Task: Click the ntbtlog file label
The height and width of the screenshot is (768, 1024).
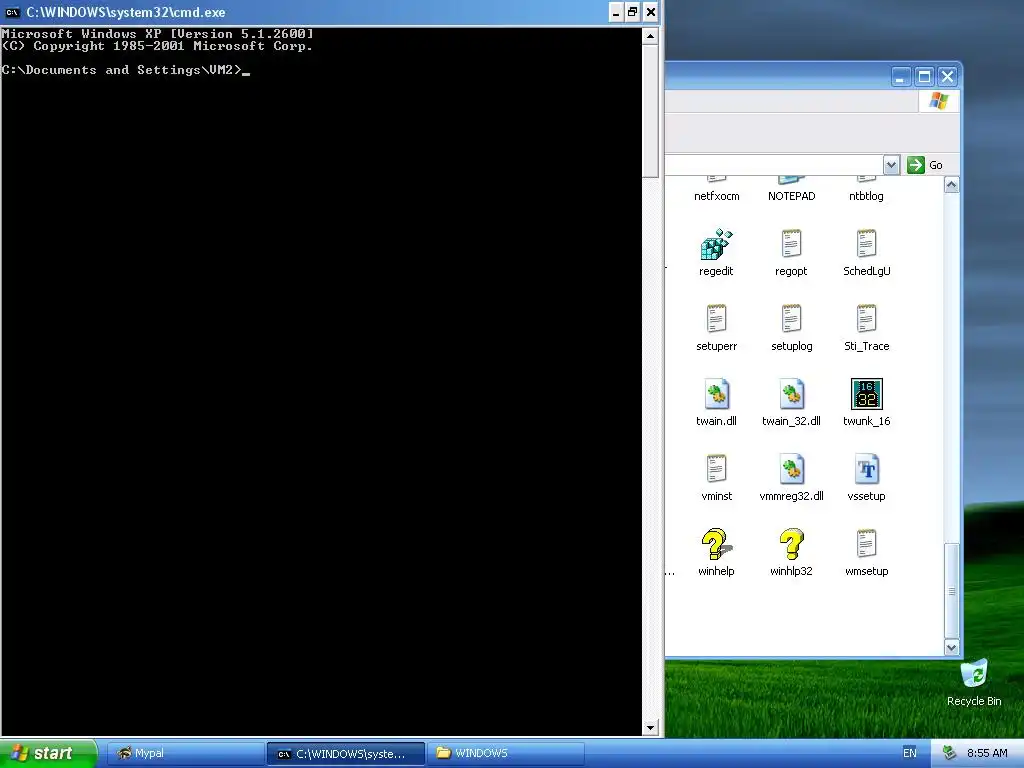Action: pos(866,196)
